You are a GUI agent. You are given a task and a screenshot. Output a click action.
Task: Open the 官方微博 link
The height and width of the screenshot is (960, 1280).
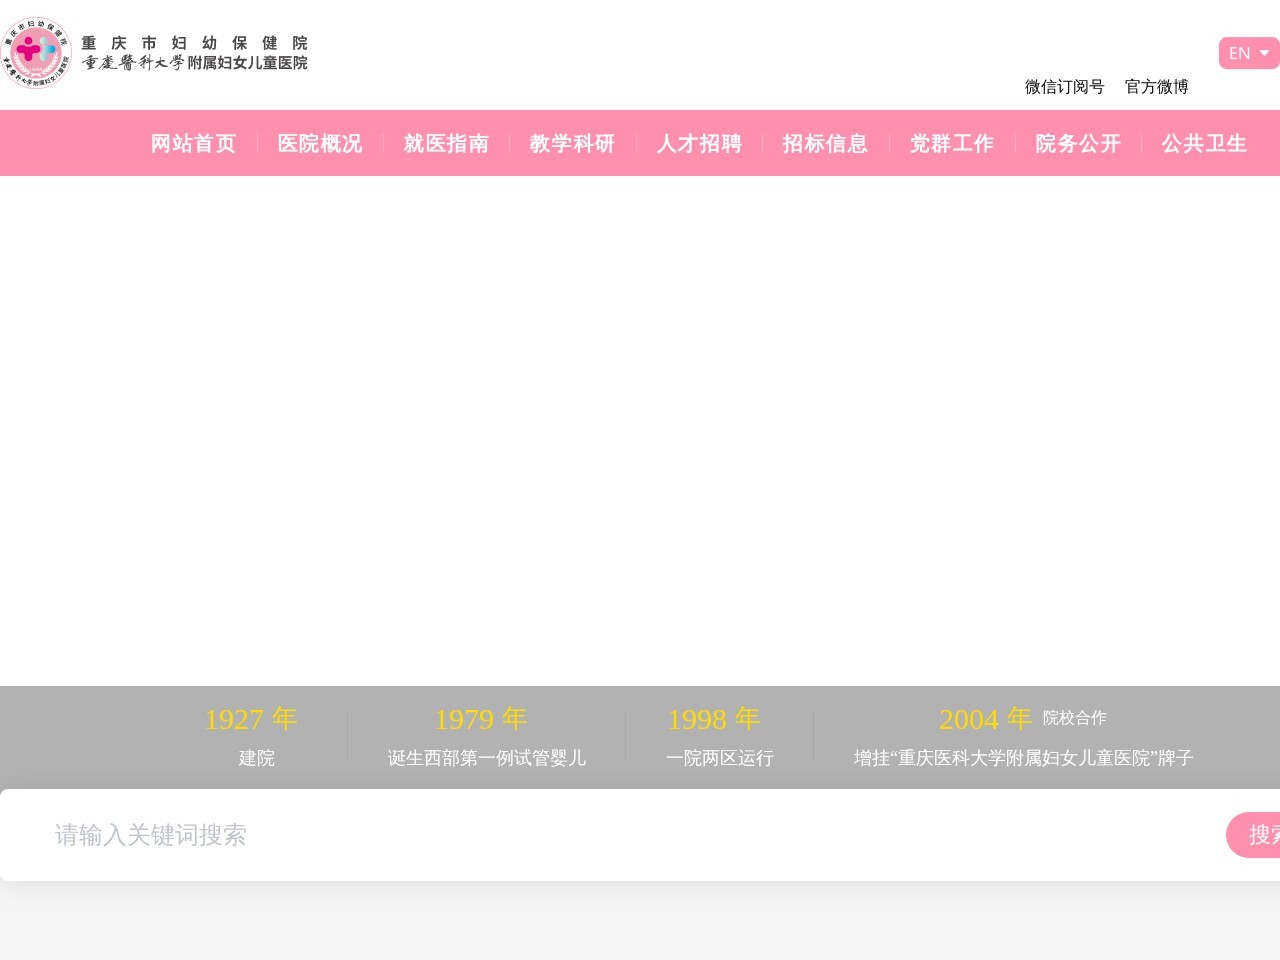pos(1156,87)
